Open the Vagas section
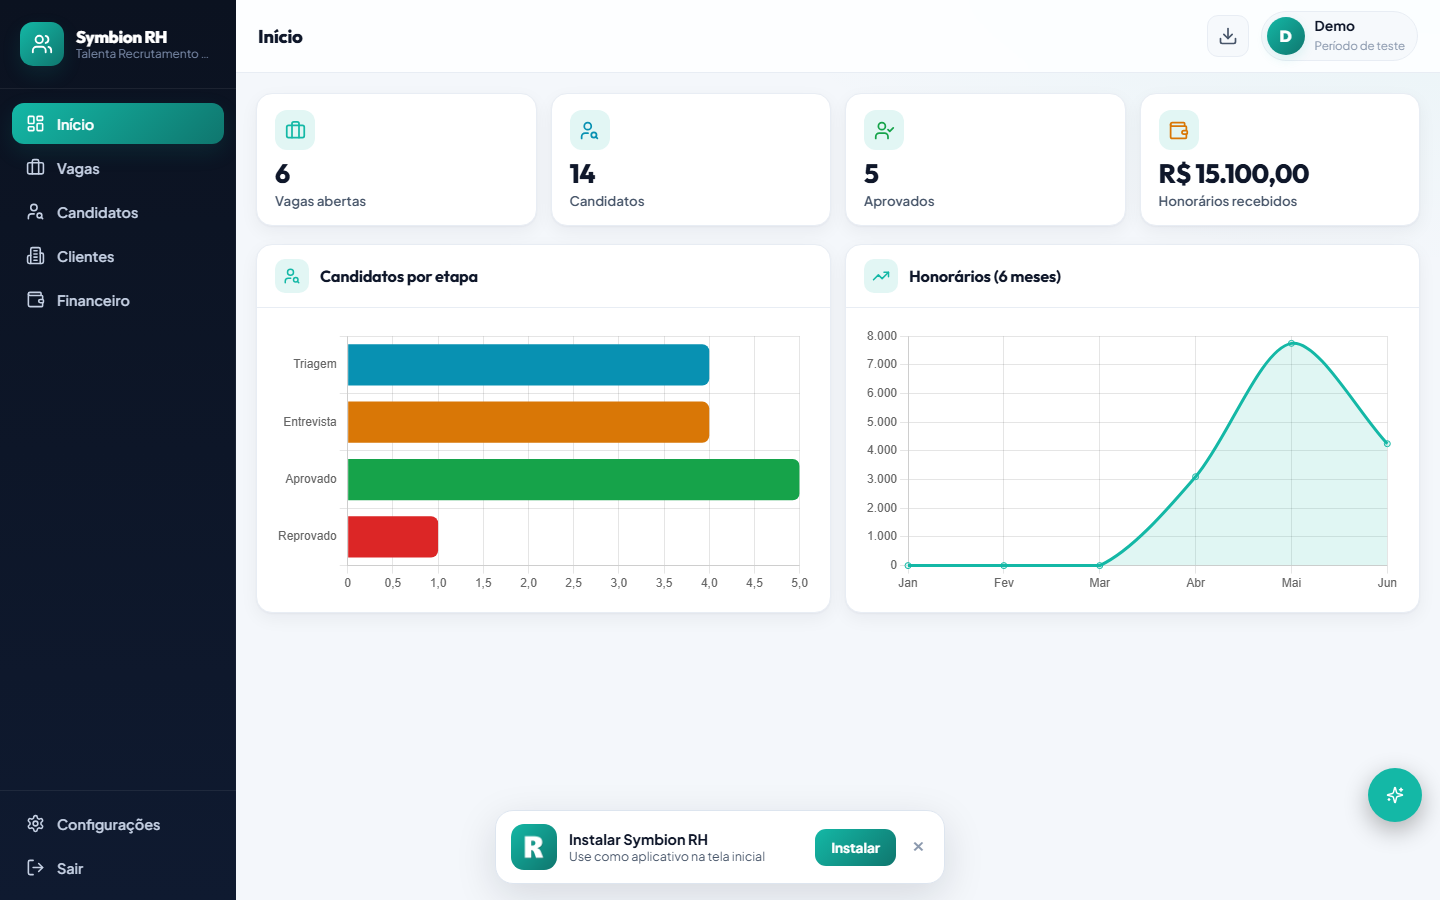The image size is (1440, 900). tap(118, 168)
